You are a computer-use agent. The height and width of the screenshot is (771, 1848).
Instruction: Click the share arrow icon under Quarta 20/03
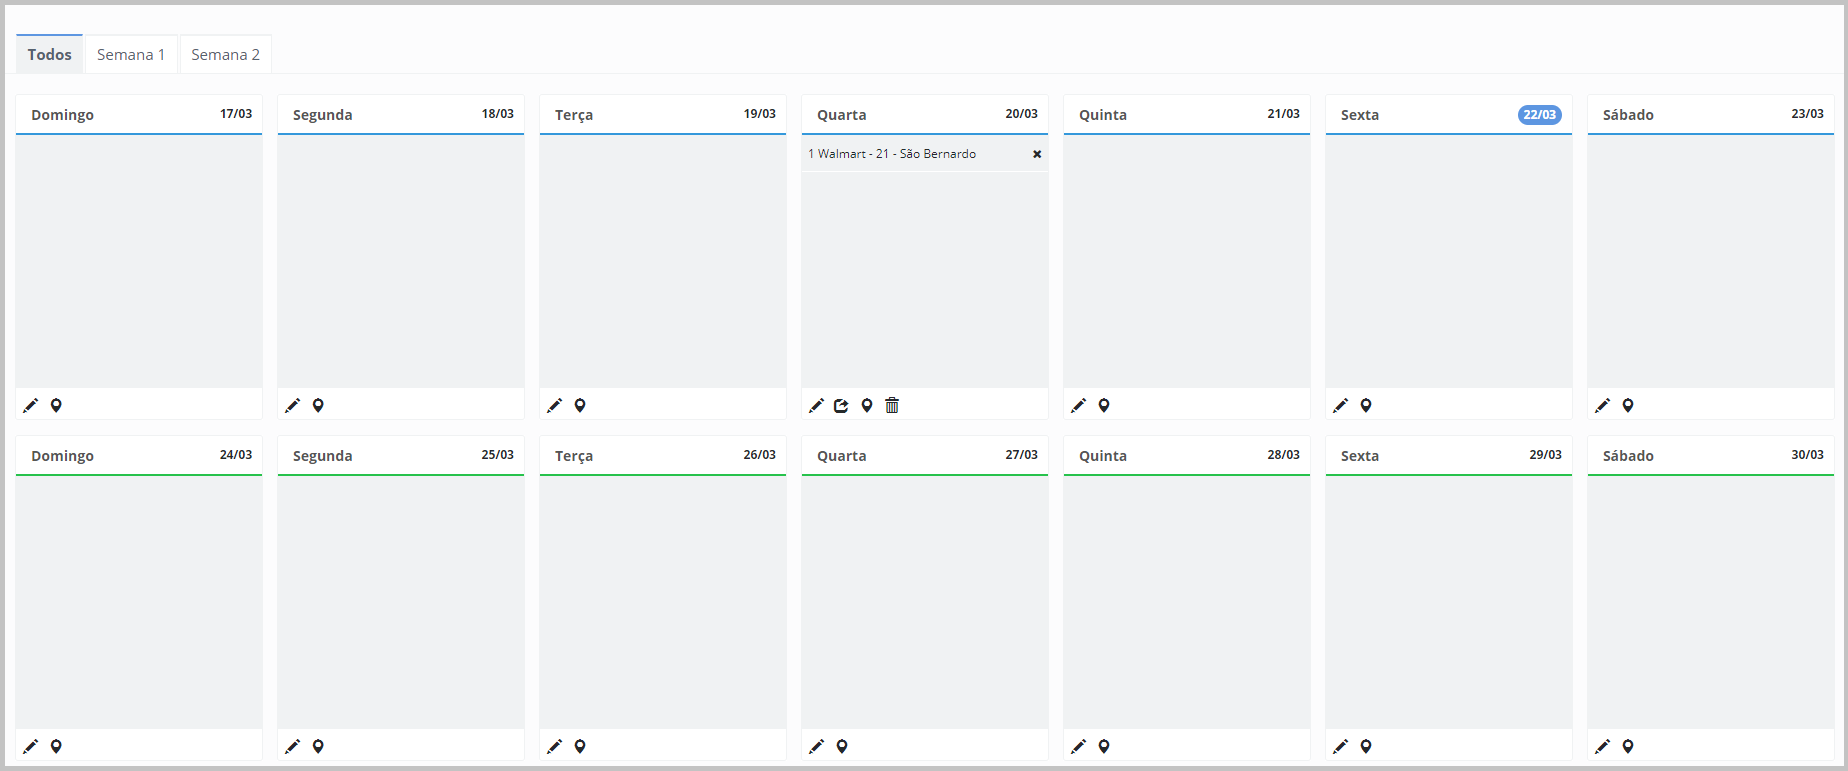(841, 405)
